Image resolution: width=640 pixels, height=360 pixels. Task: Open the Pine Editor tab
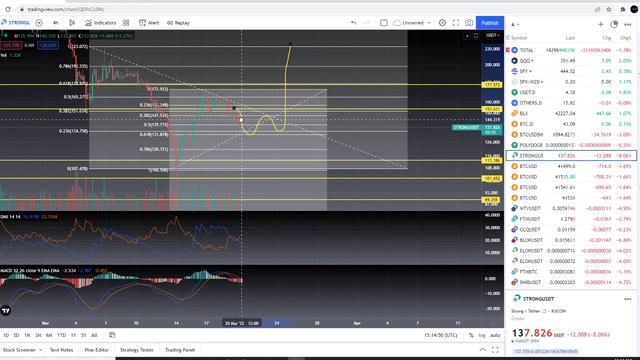pos(97,350)
